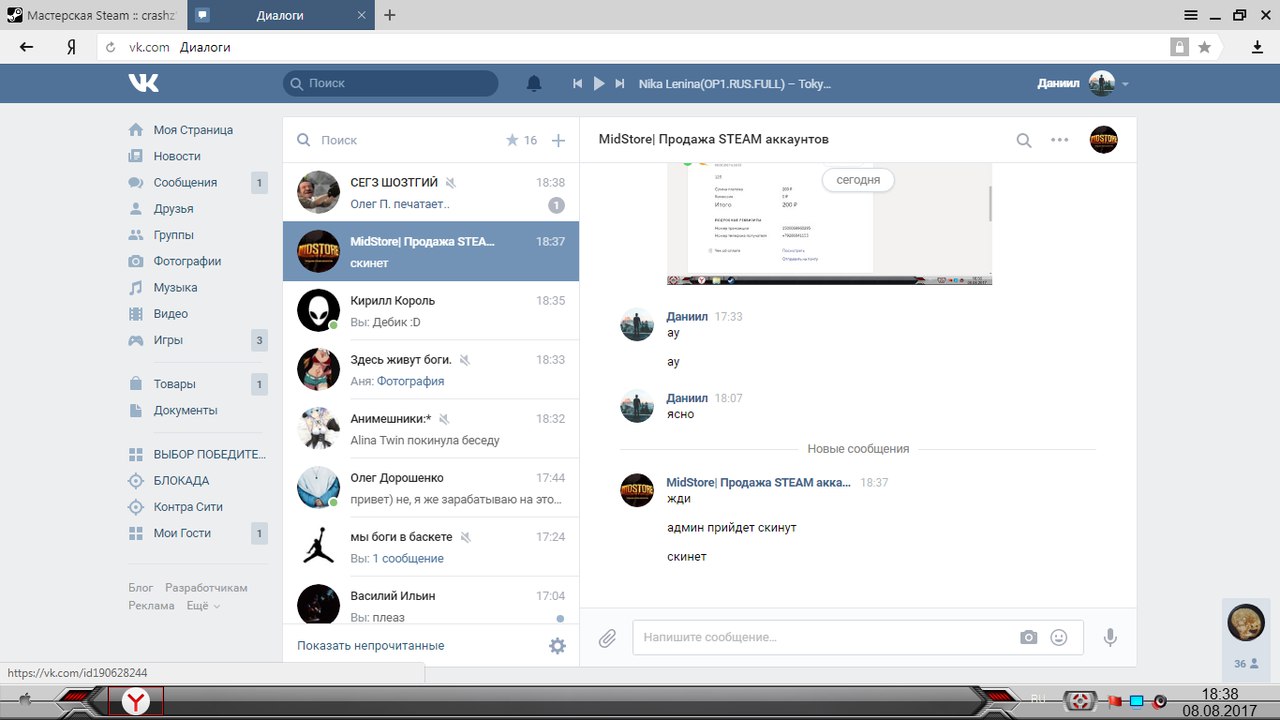Play the Nika Lenina track
Image resolution: width=1280 pixels, height=720 pixels.
pos(599,84)
